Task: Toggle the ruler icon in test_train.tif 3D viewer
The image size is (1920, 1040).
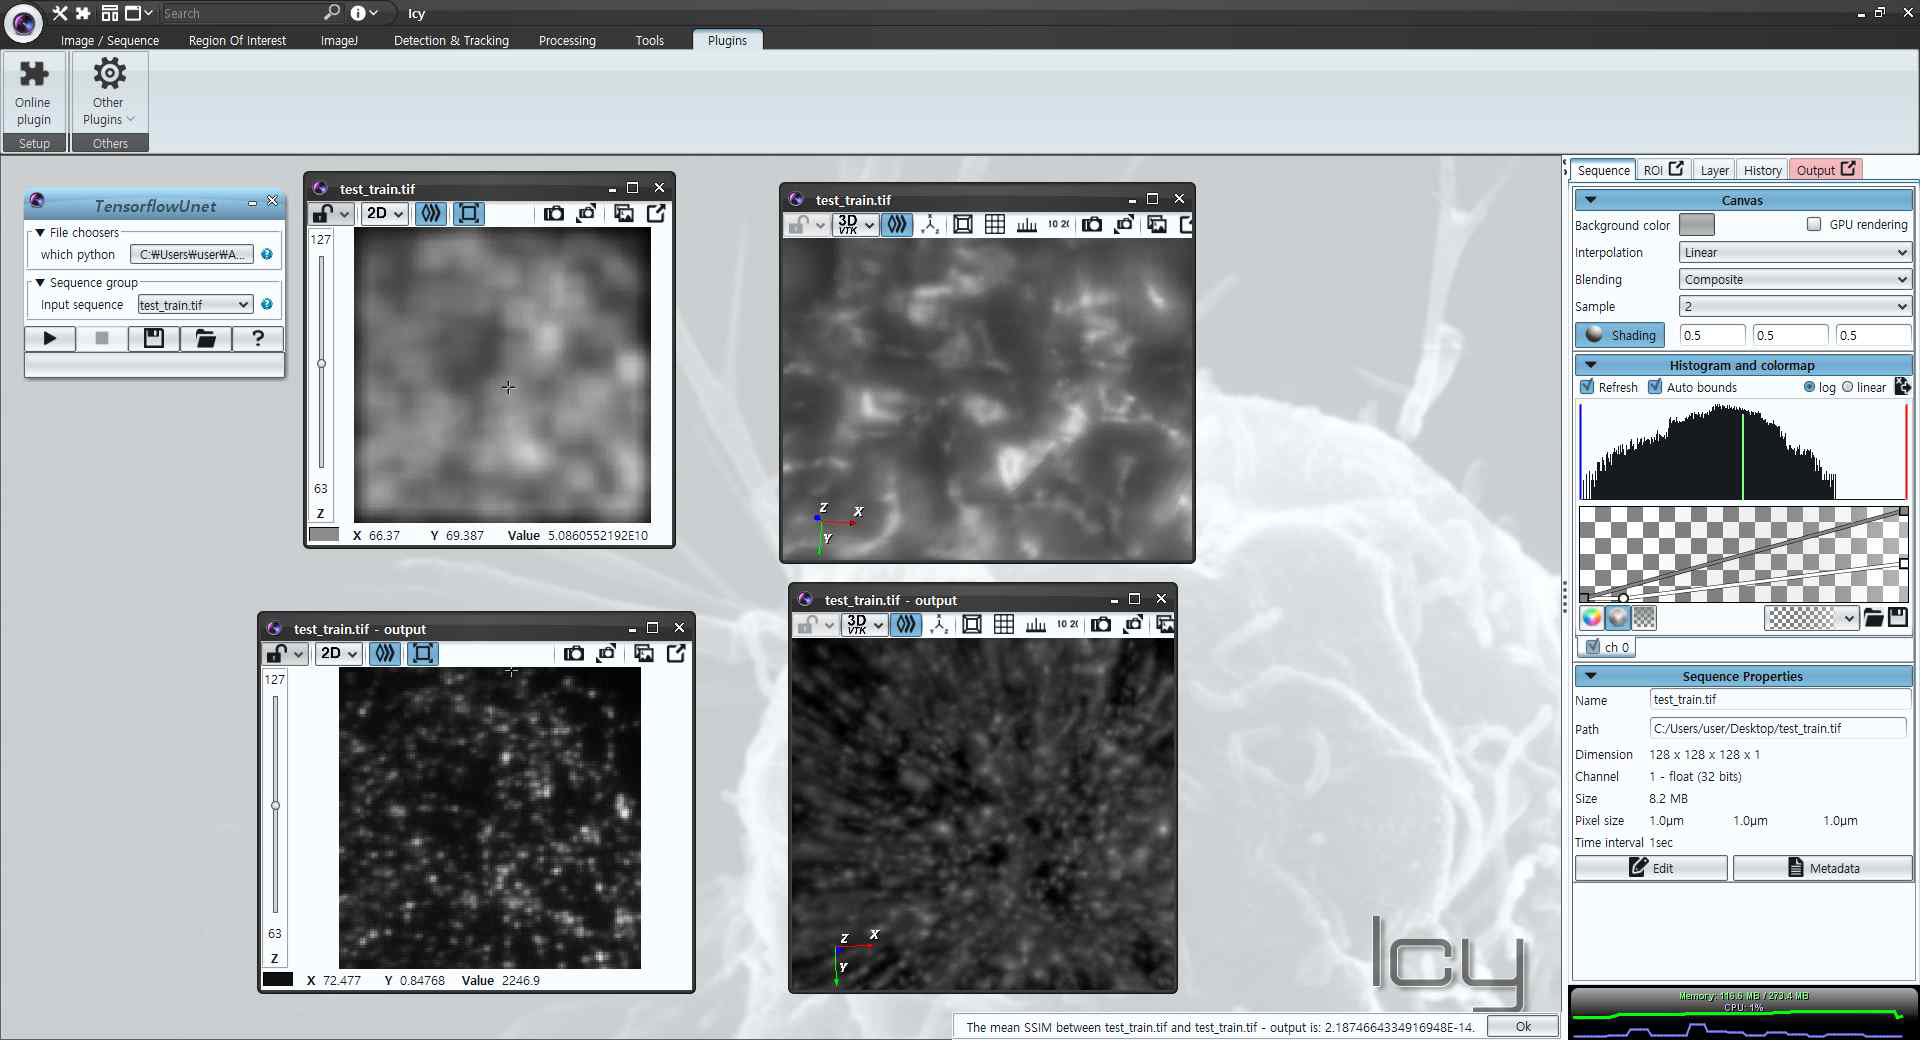Action: 1026,225
